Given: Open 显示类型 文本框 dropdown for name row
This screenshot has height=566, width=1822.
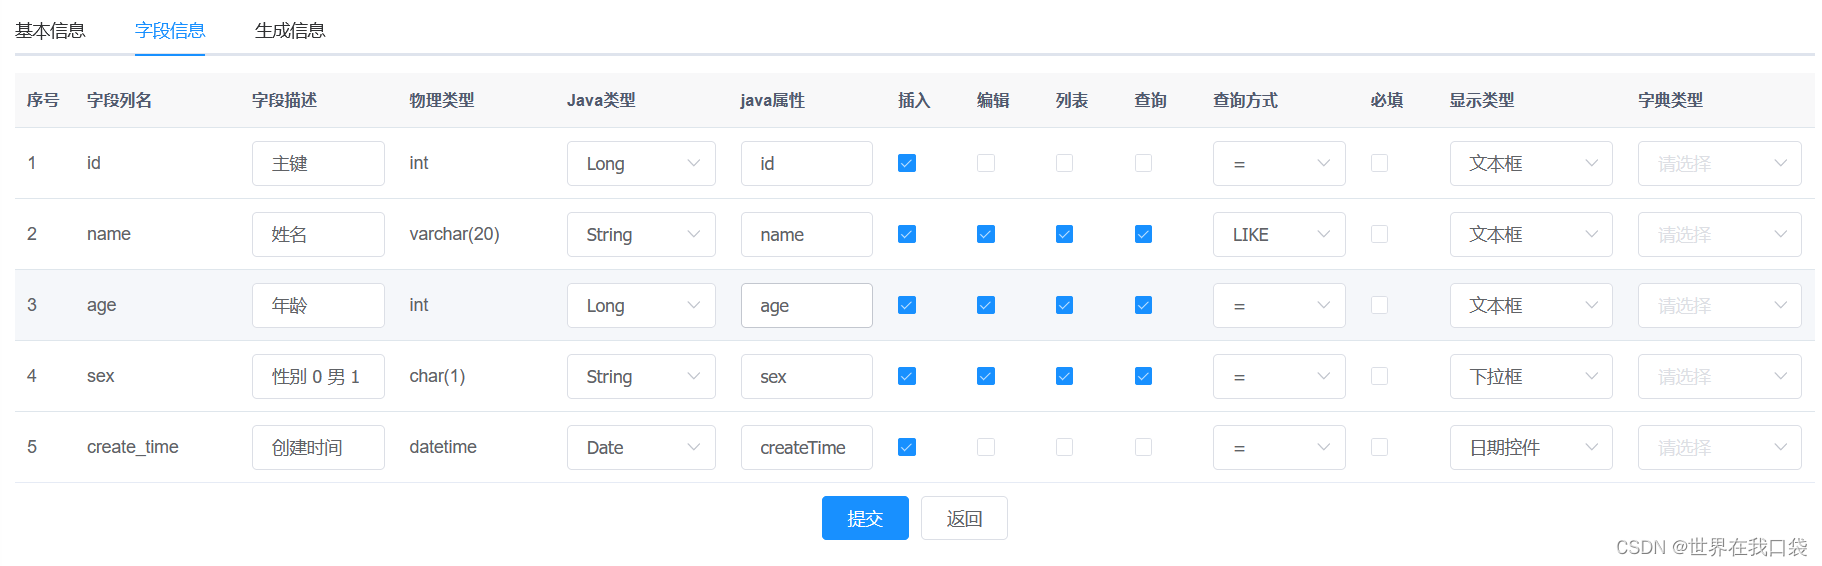Looking at the screenshot, I should pyautogui.click(x=1531, y=234).
